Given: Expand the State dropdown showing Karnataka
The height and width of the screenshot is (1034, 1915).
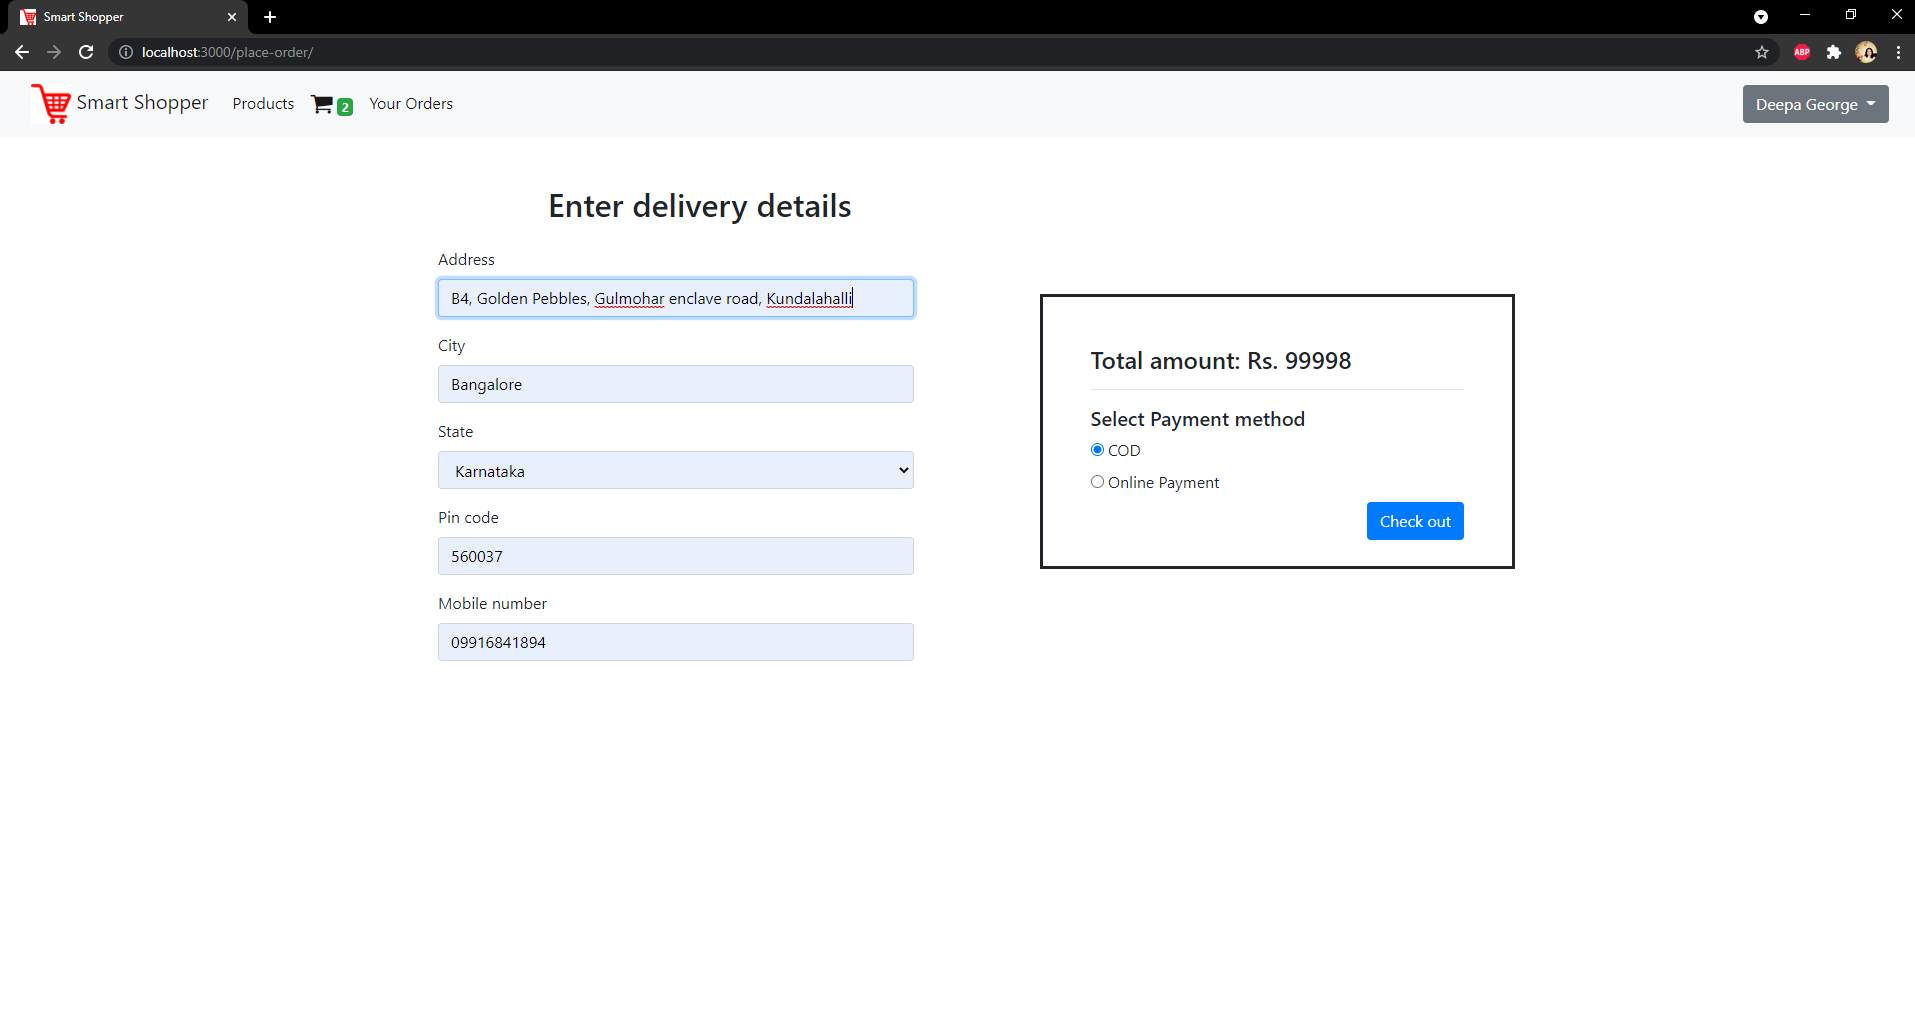Looking at the screenshot, I should (676, 470).
